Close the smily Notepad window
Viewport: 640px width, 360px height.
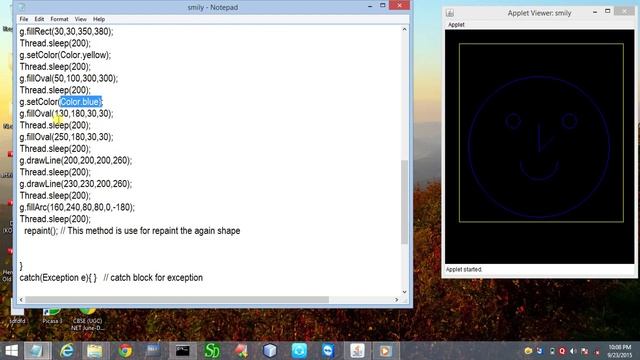[x=399, y=5]
